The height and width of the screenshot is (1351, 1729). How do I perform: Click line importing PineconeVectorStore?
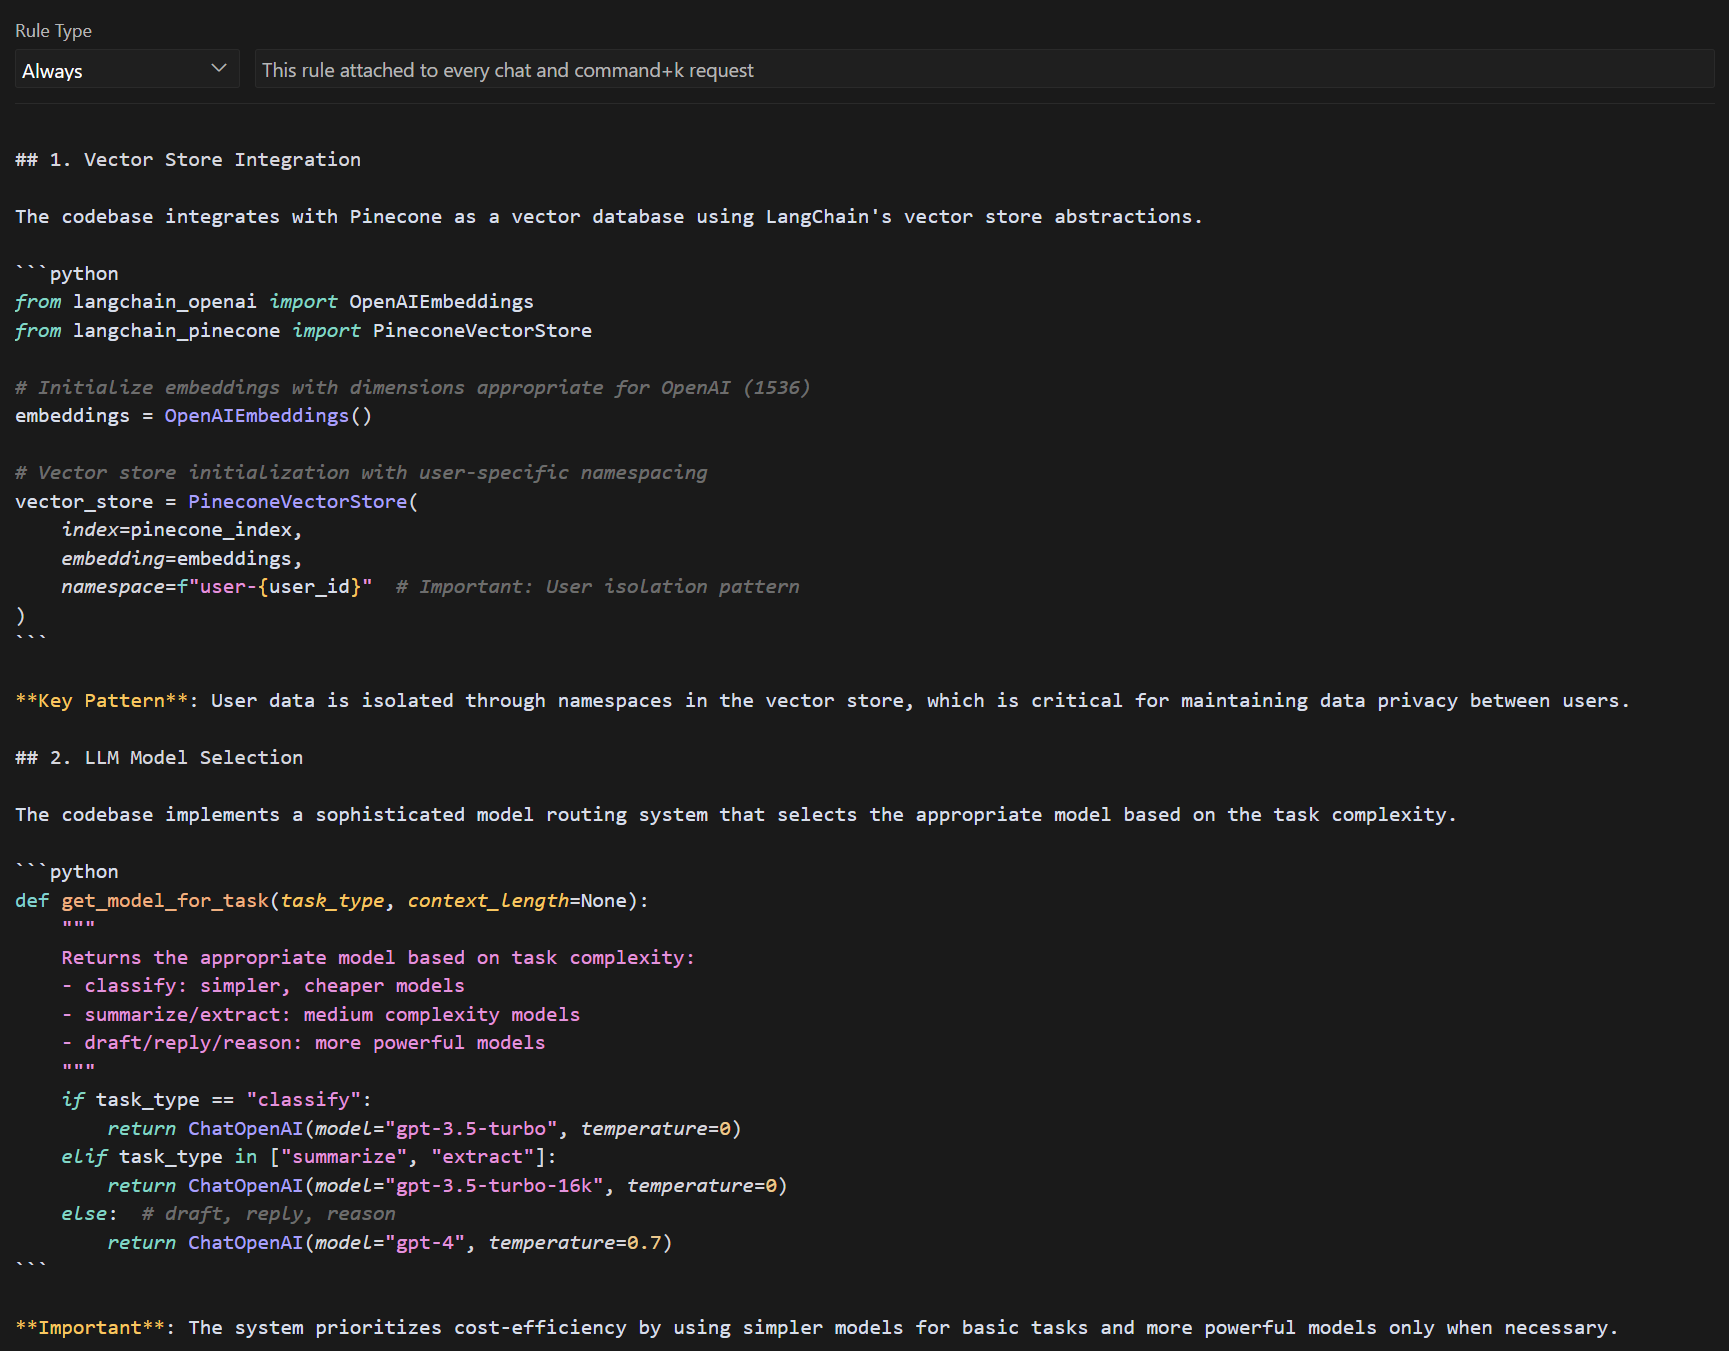pyautogui.click(x=303, y=330)
